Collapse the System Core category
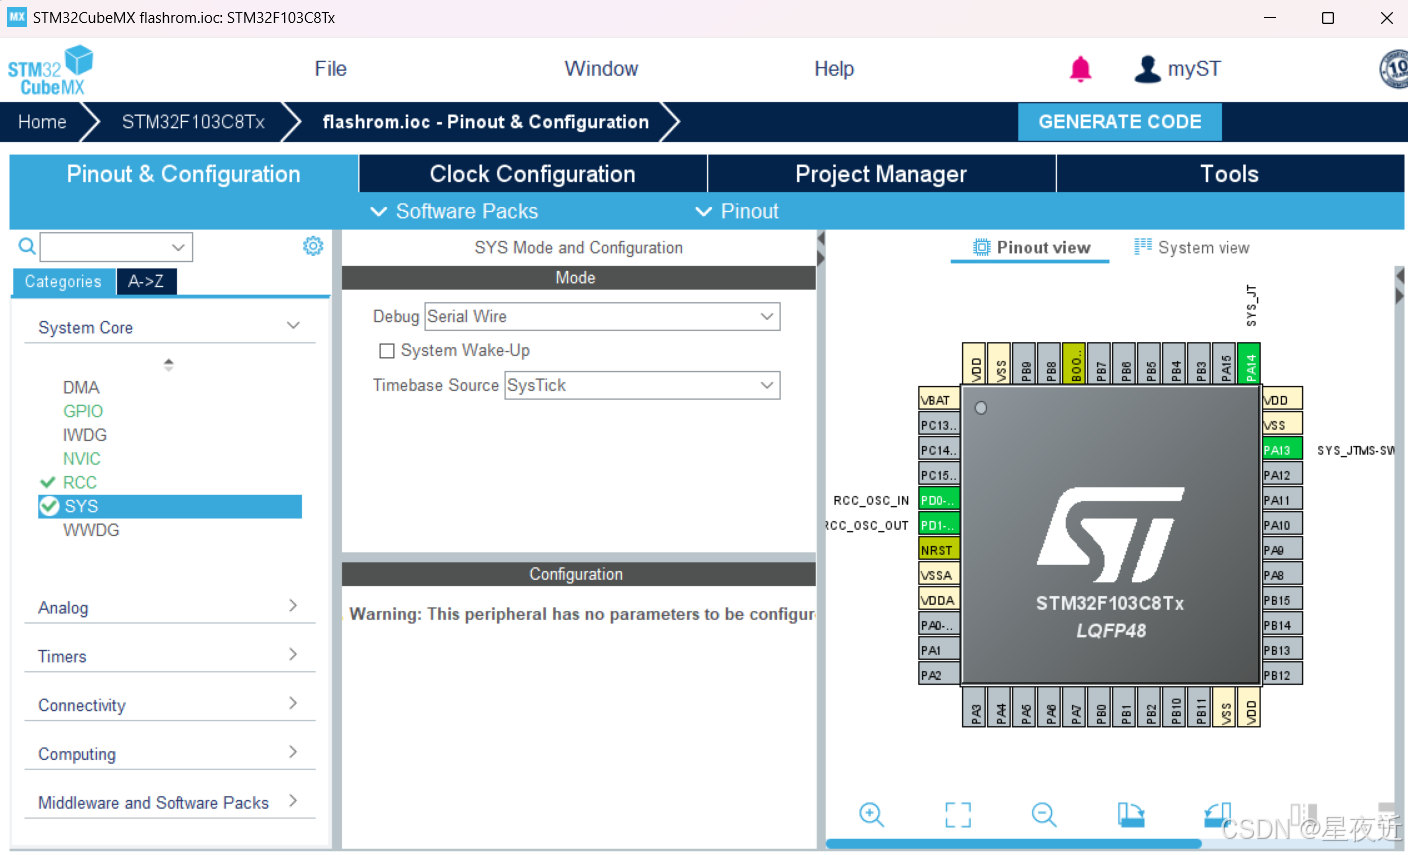Screen dimensions: 1408x855 169,327
